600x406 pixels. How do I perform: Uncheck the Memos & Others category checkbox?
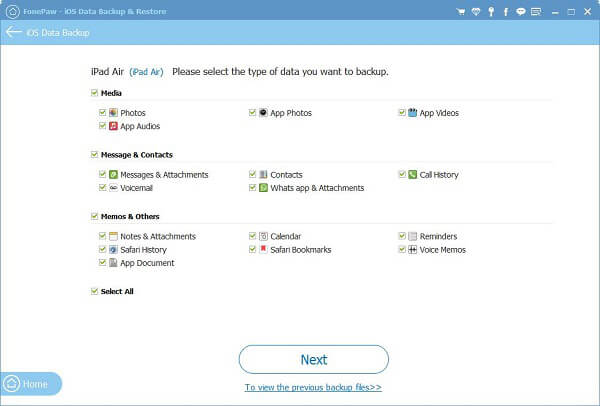click(x=95, y=216)
